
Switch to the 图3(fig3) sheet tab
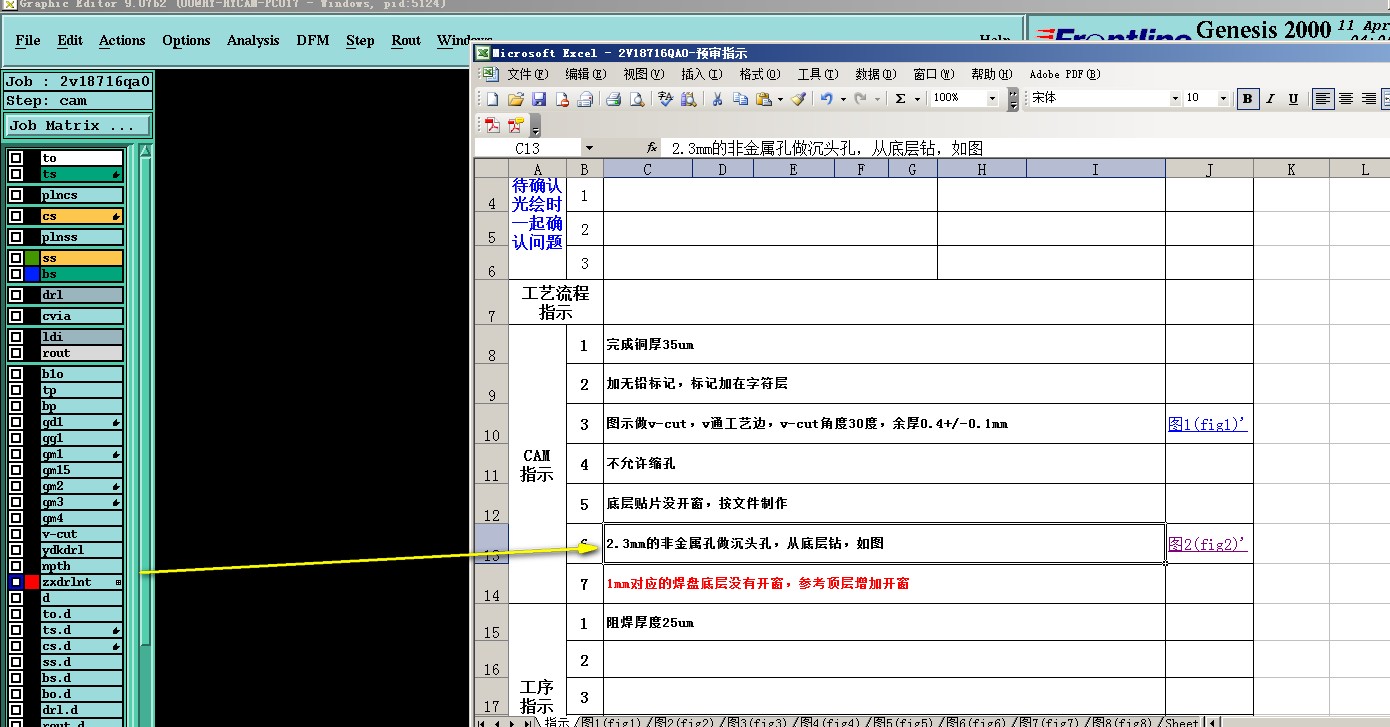(x=756, y=722)
